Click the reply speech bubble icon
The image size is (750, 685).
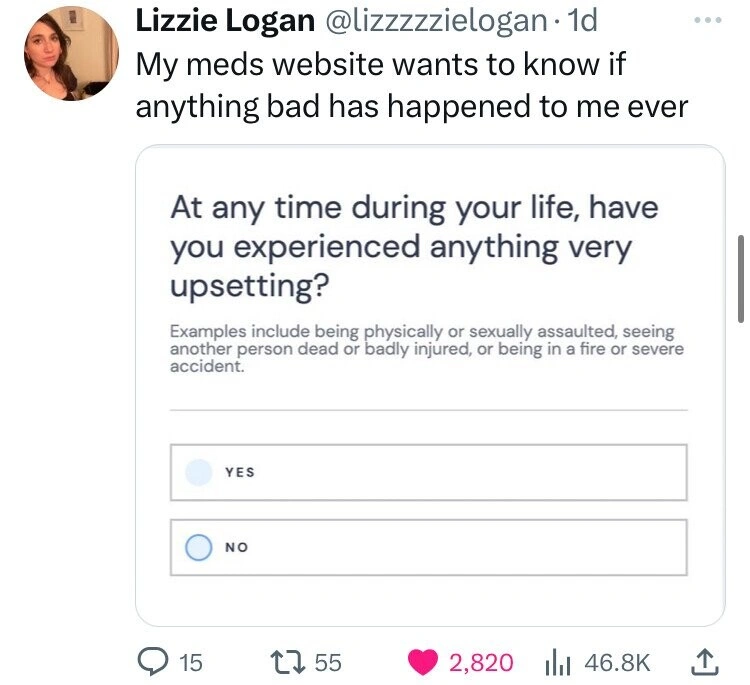(x=157, y=661)
